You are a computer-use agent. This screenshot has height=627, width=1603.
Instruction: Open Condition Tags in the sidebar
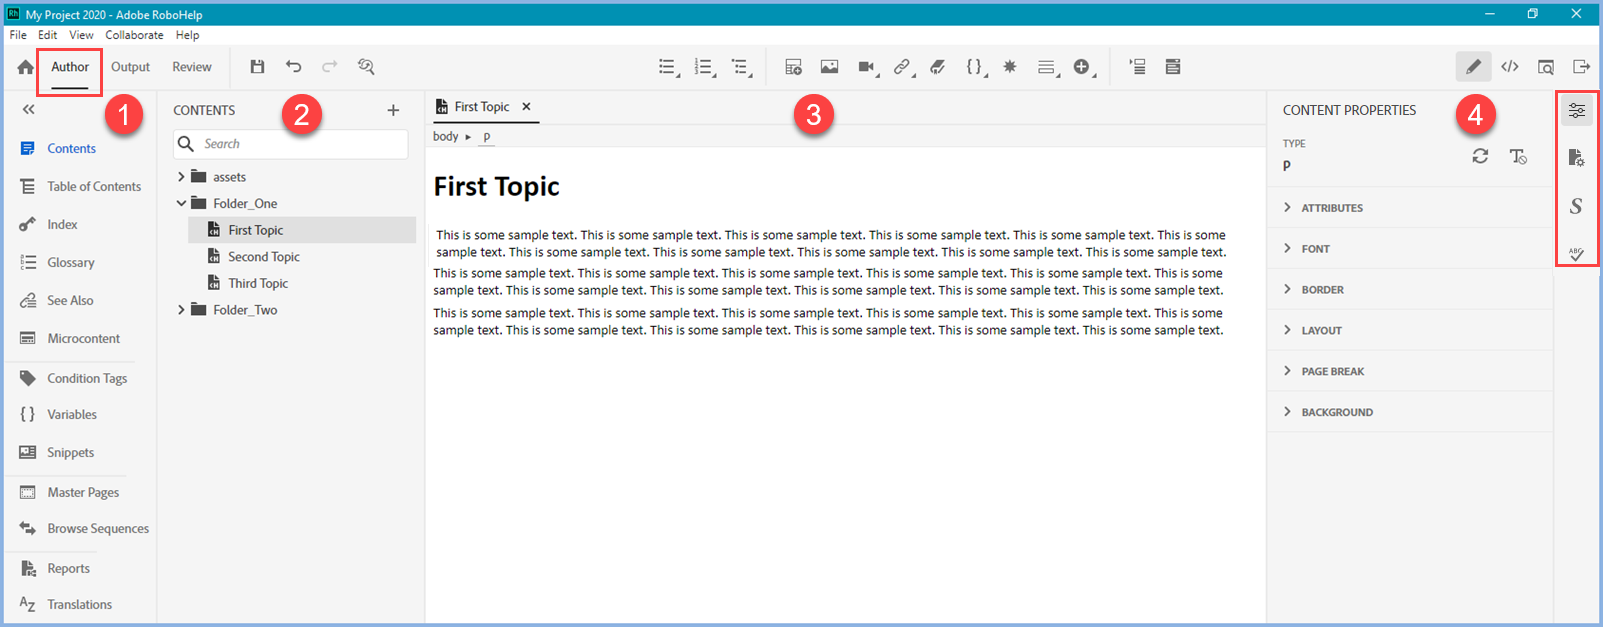pyautogui.click(x=87, y=378)
